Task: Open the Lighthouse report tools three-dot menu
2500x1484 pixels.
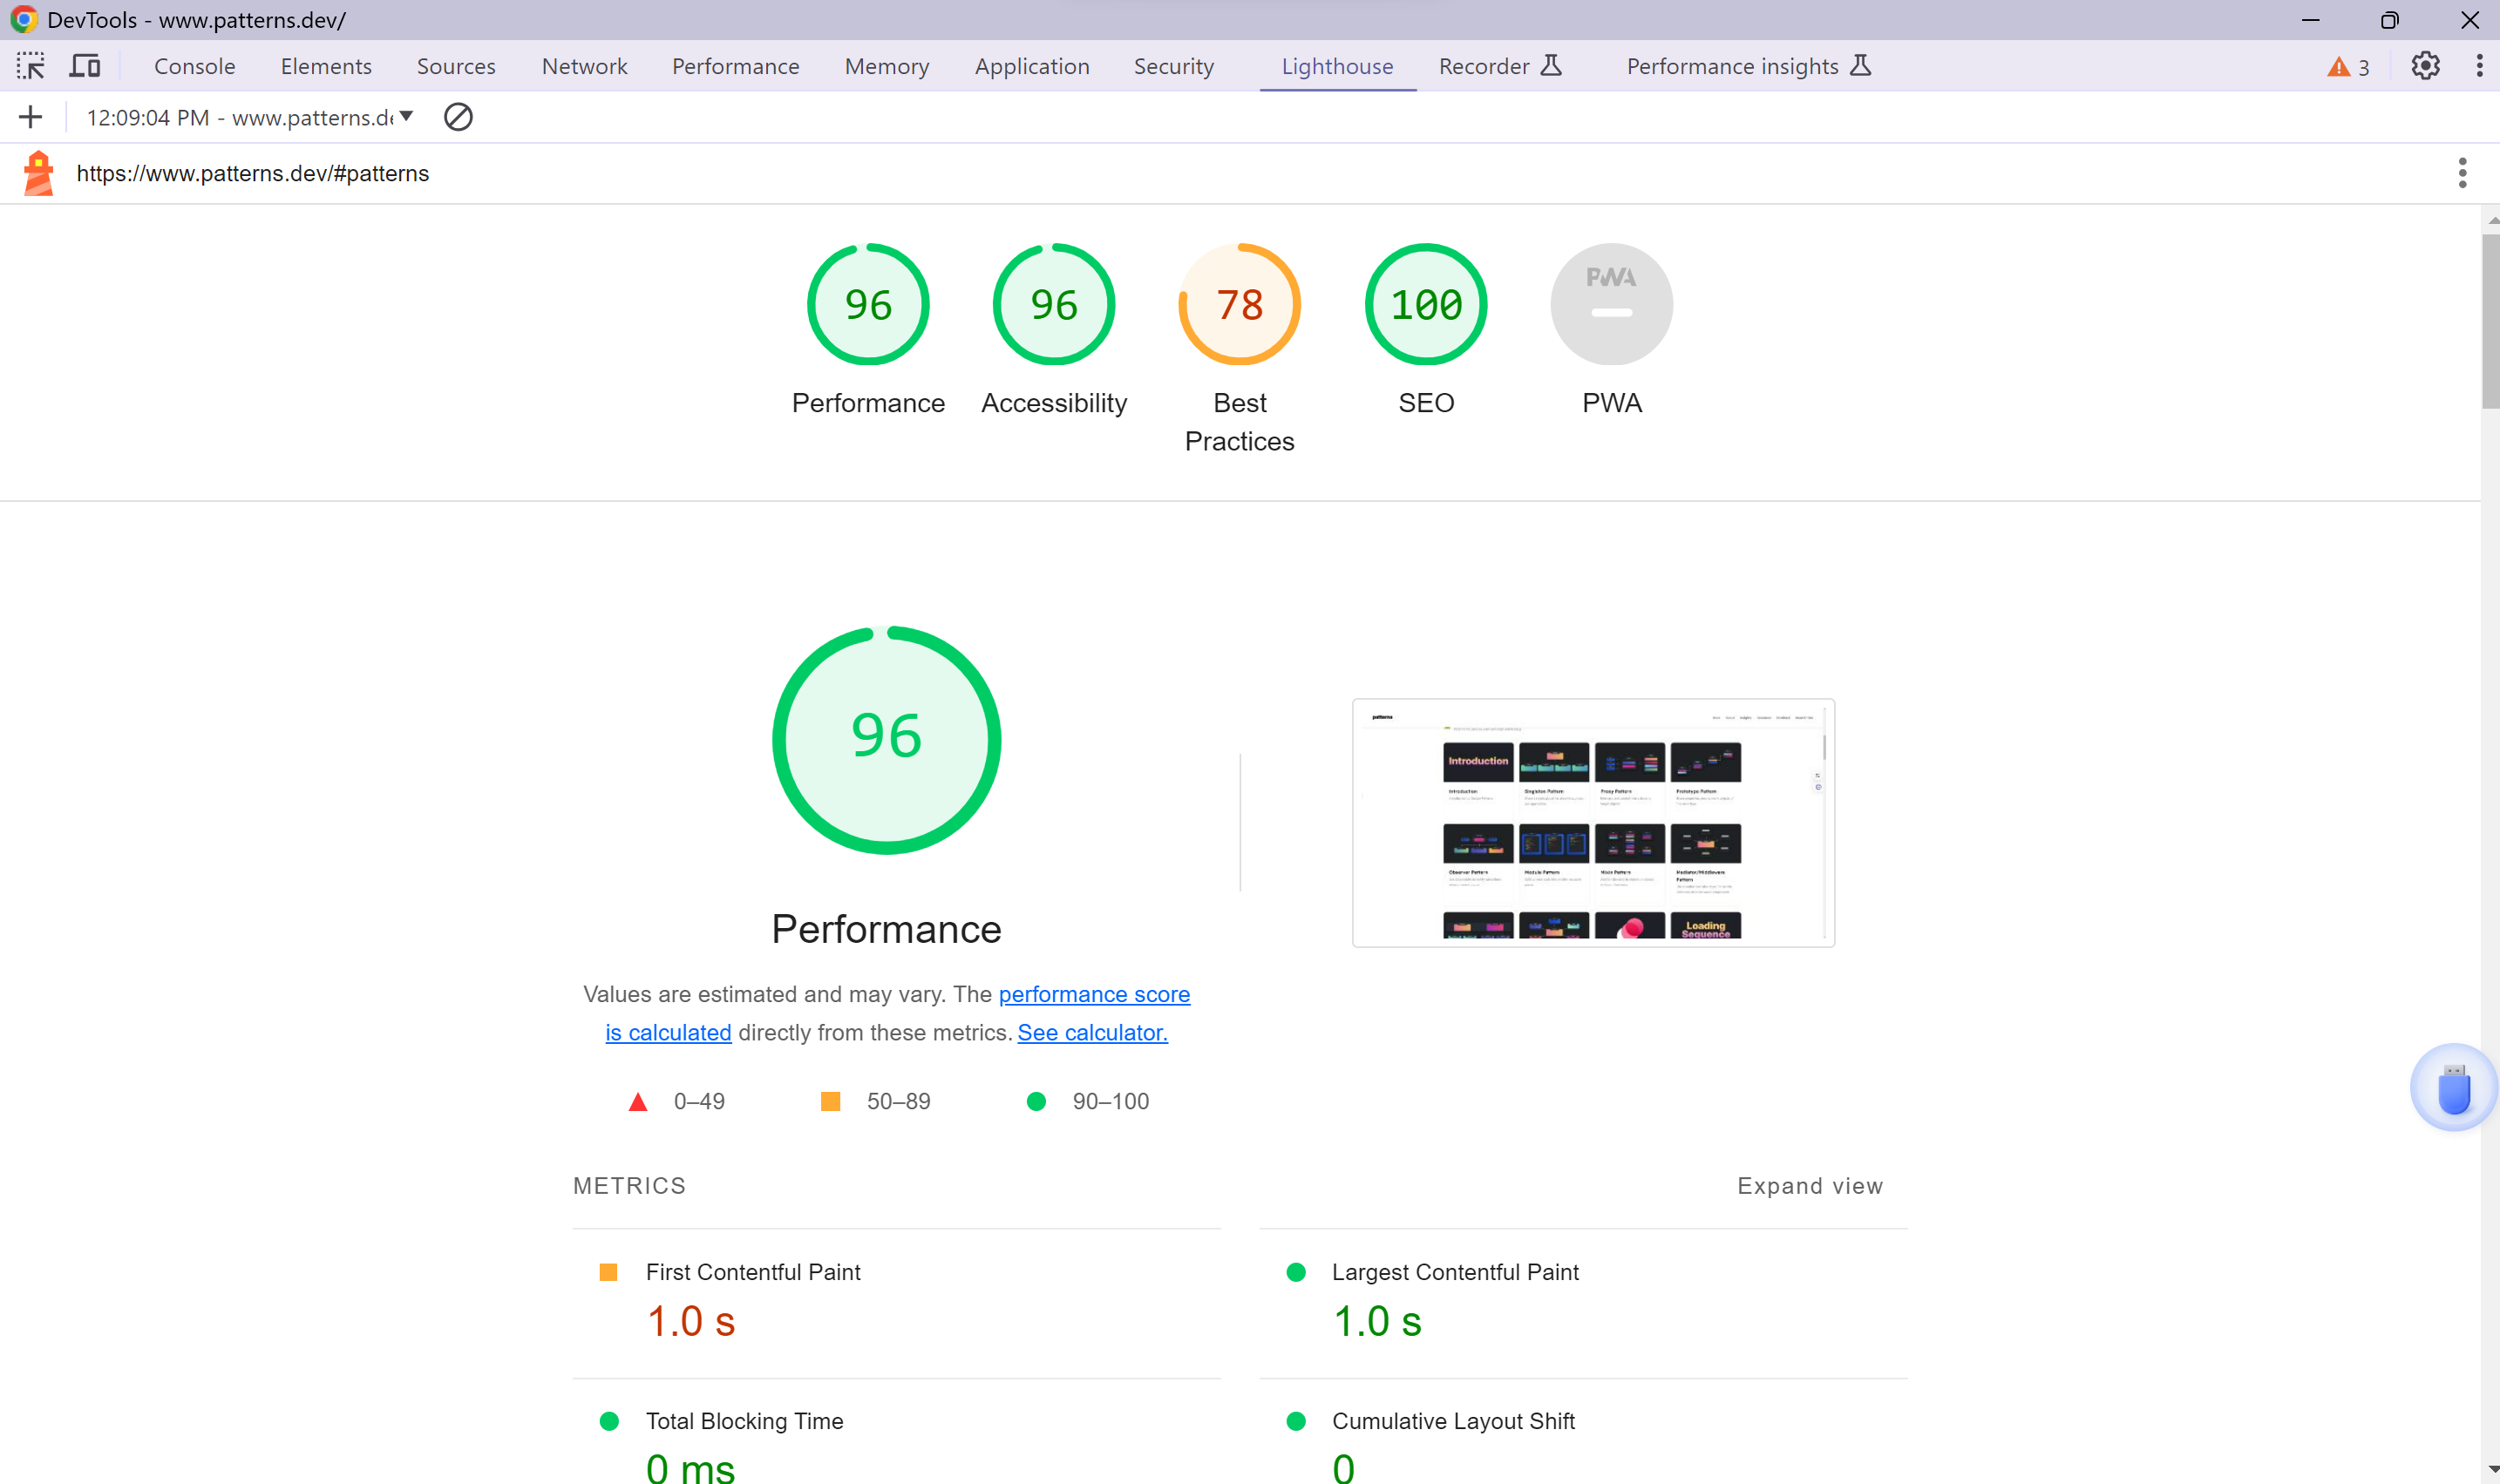Action: (2462, 173)
